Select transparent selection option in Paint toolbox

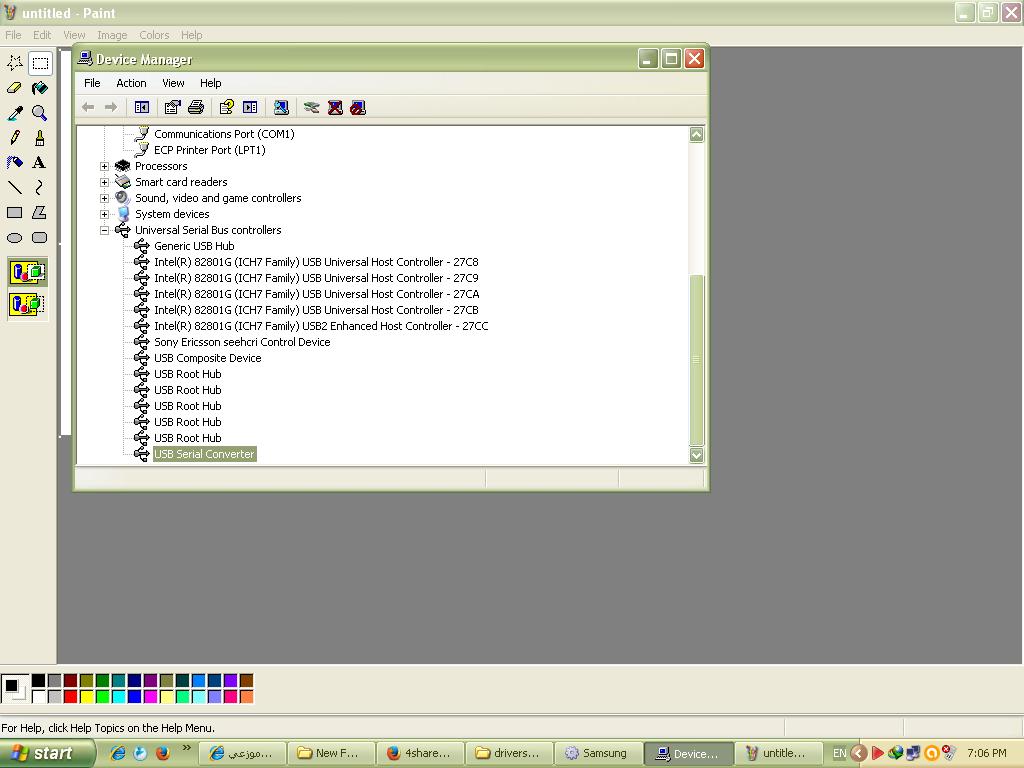(x=27, y=304)
